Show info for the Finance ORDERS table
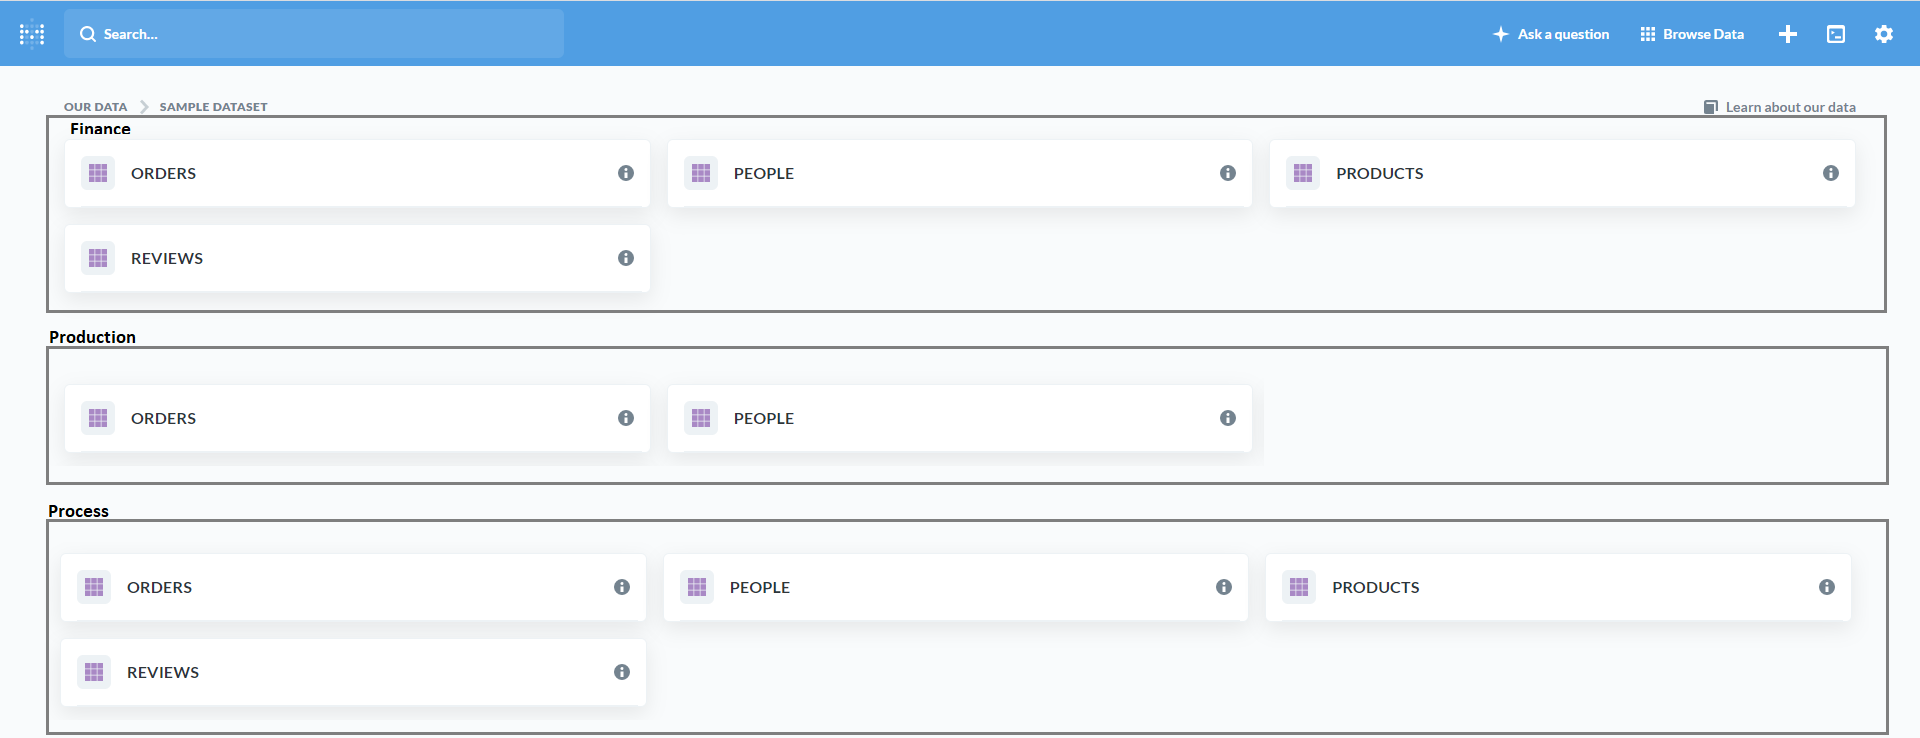1920x738 pixels. [x=625, y=172]
